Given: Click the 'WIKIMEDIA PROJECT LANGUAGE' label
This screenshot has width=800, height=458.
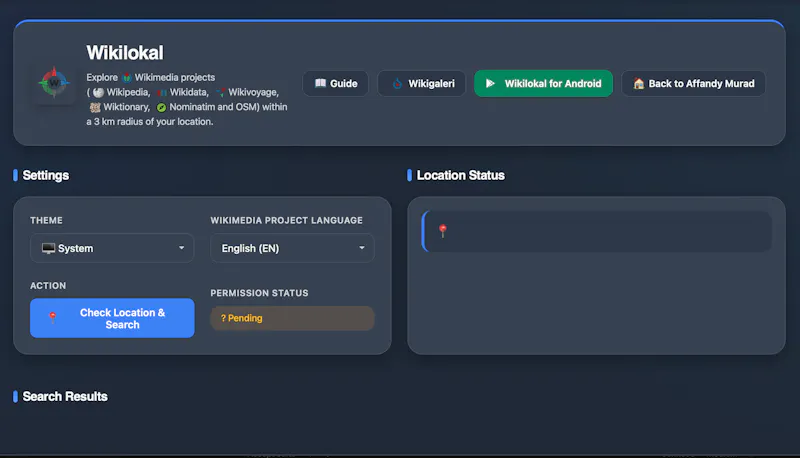Looking at the screenshot, I should tap(287, 220).
